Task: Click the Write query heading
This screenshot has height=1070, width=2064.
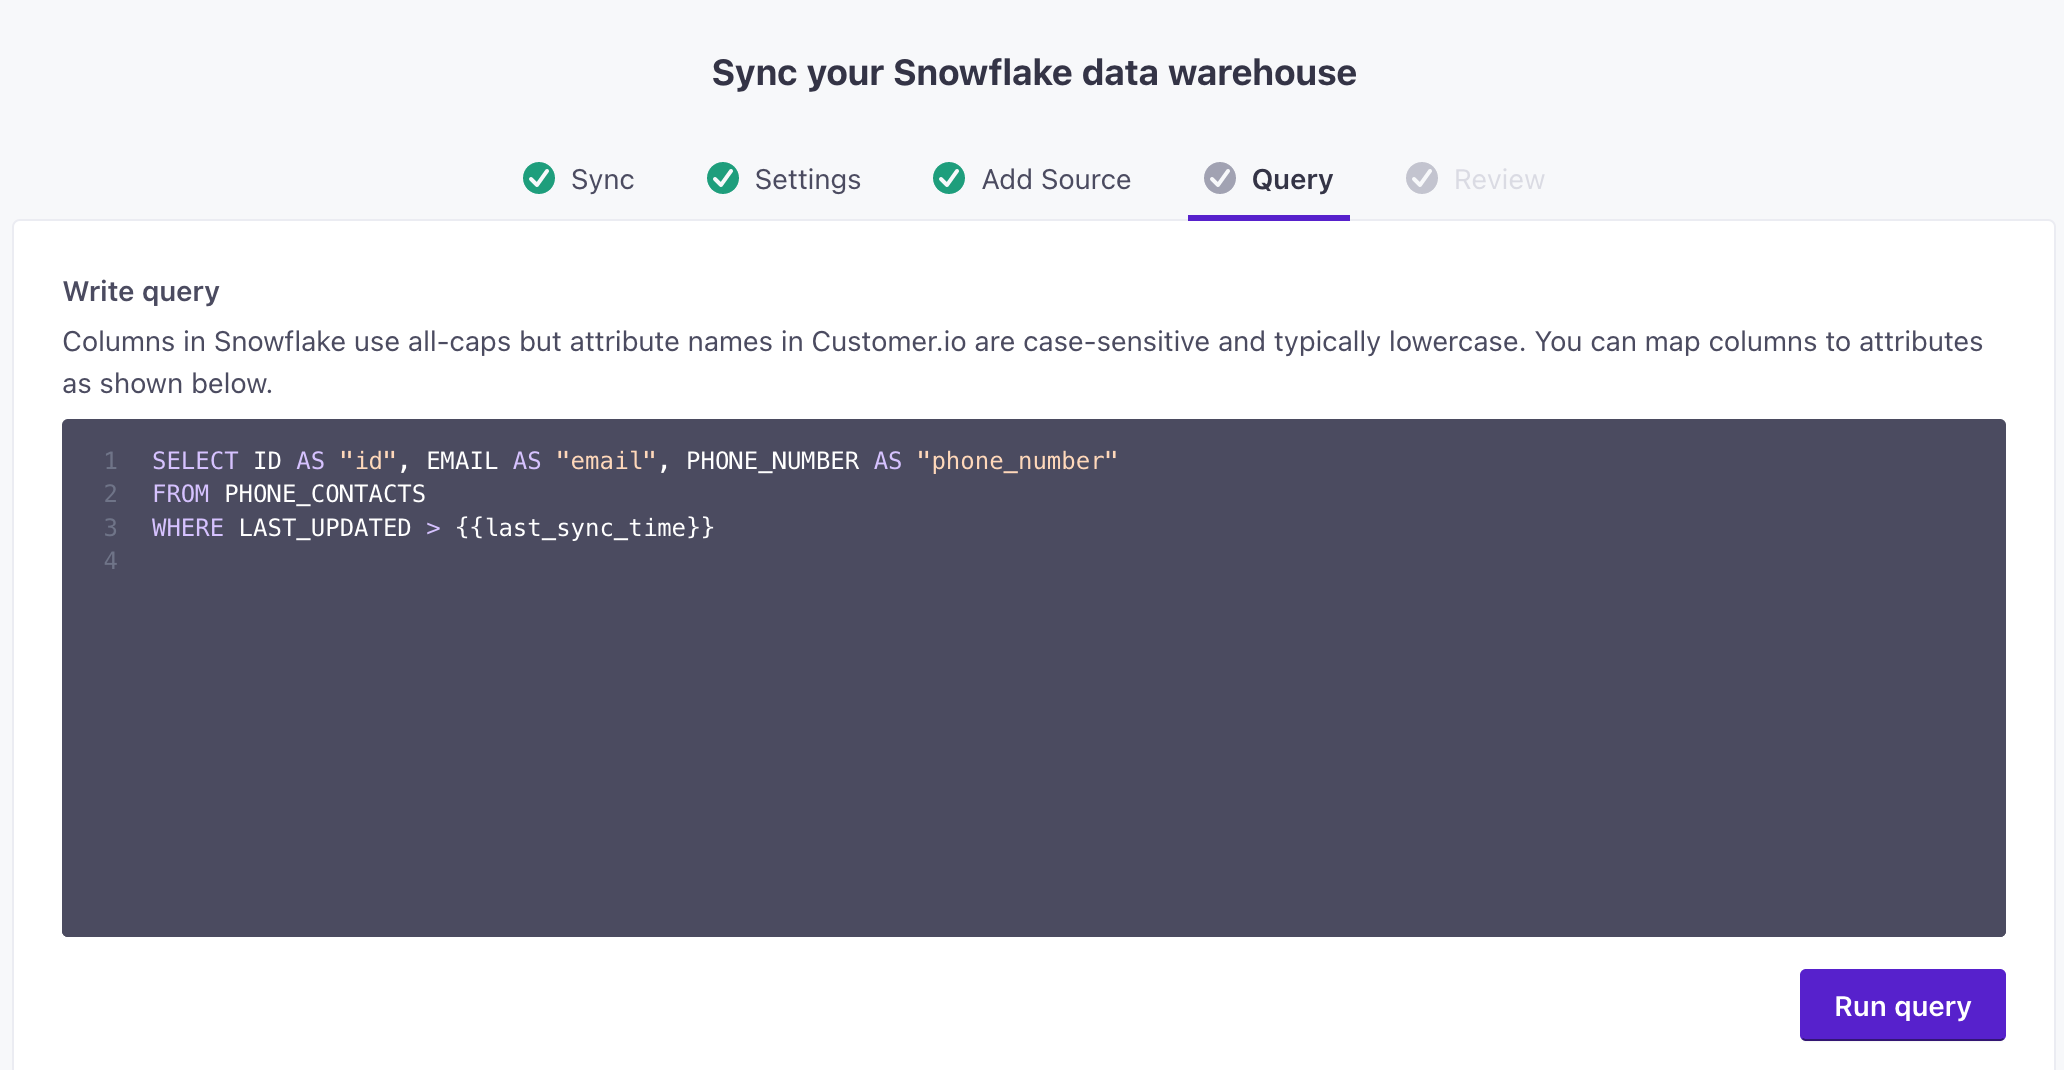Action: click(x=141, y=292)
